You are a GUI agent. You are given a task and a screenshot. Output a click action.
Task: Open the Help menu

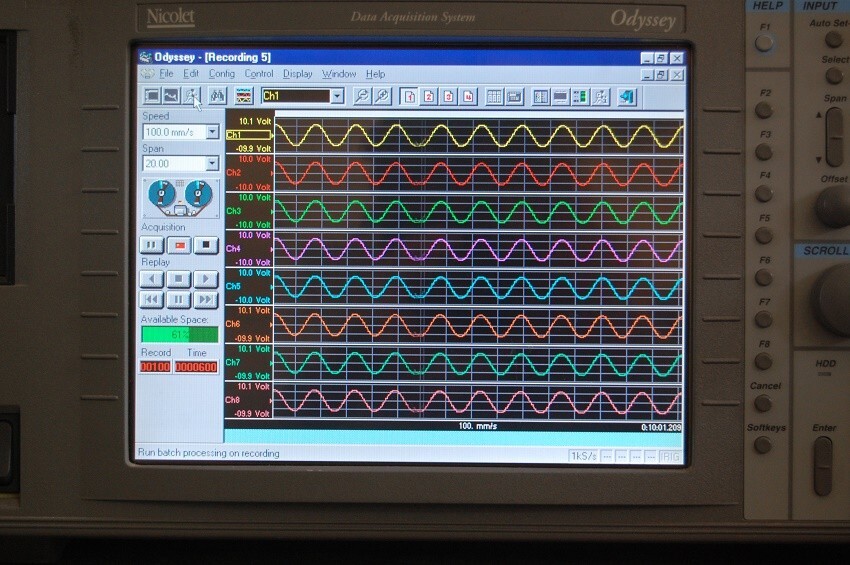point(375,74)
